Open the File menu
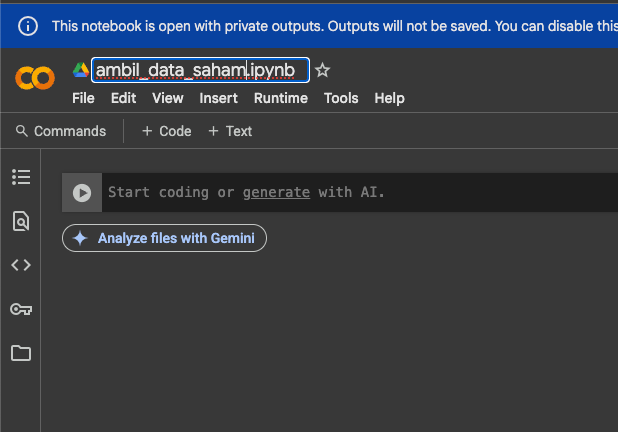 coord(83,98)
